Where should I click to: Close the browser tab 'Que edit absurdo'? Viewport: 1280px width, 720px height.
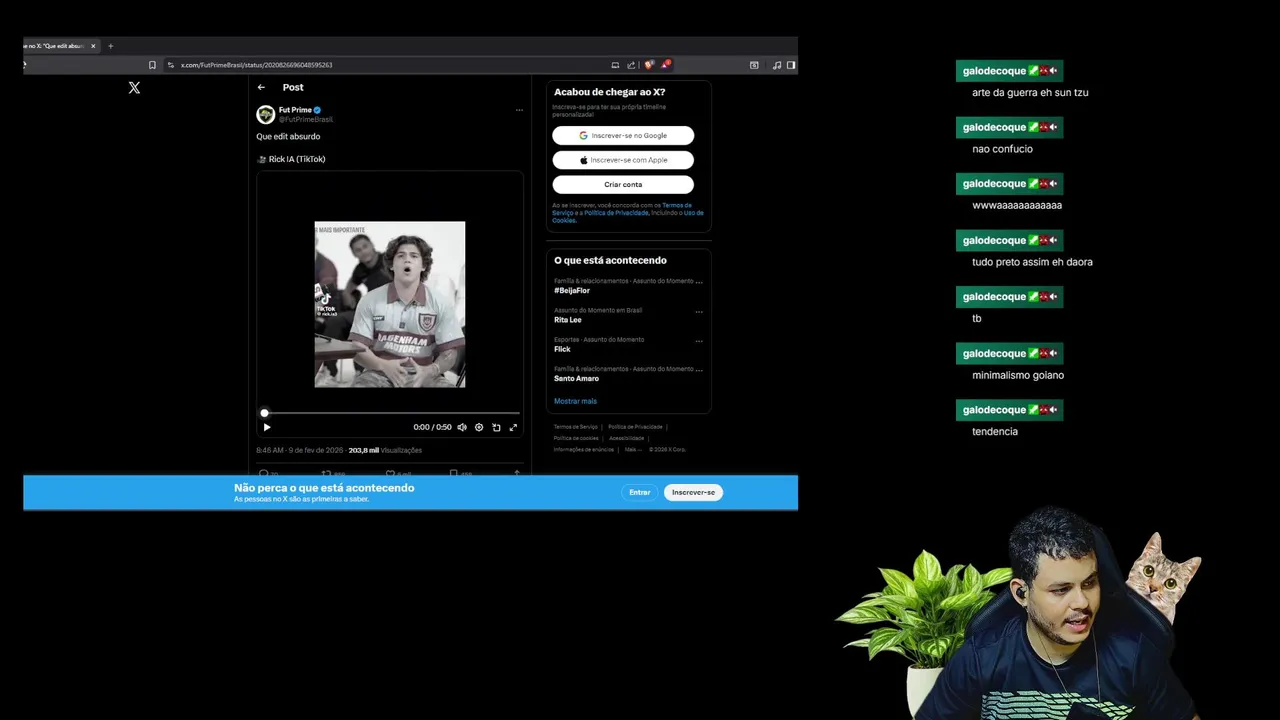tap(93, 46)
